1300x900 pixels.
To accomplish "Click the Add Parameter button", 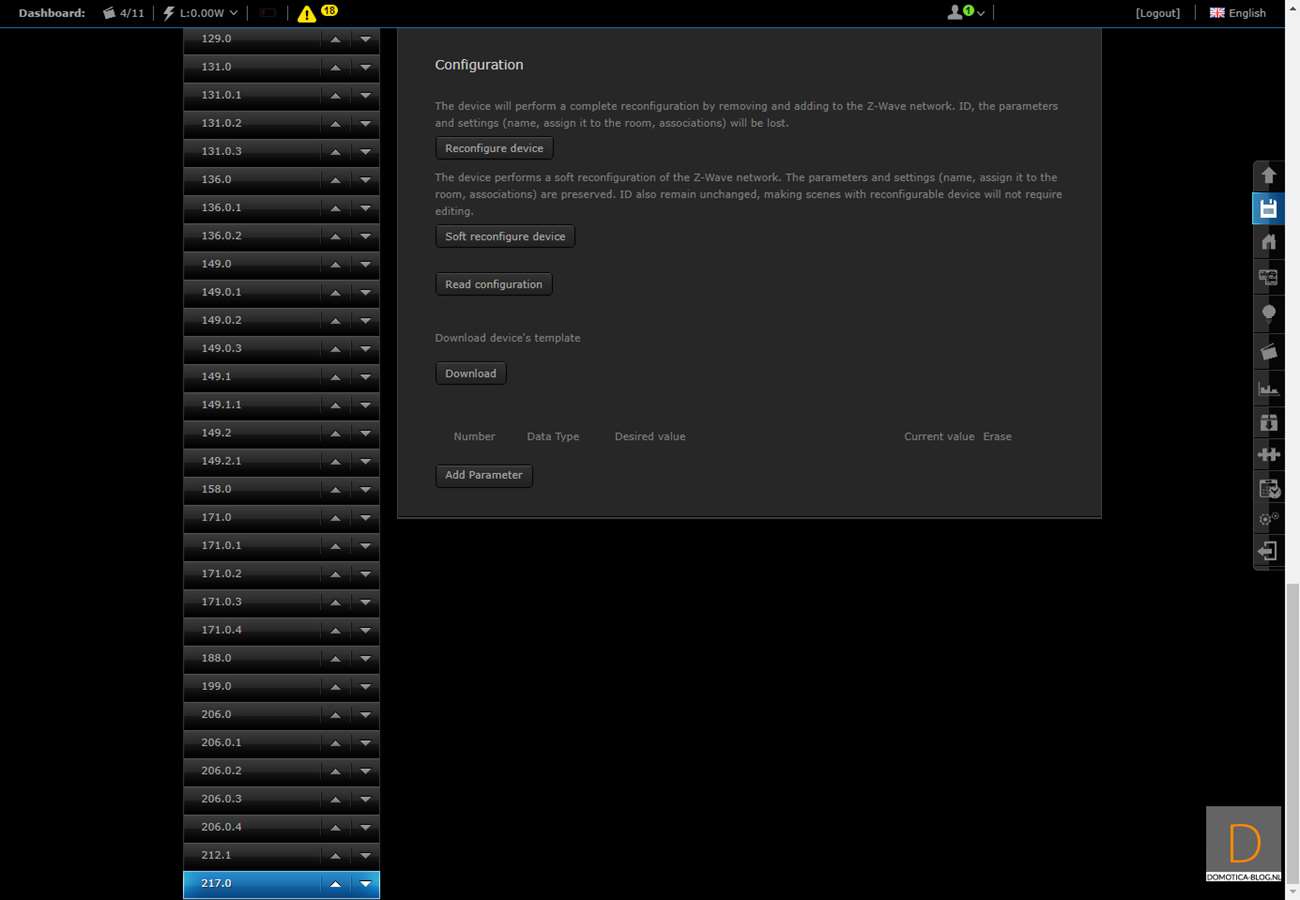I will point(484,475).
